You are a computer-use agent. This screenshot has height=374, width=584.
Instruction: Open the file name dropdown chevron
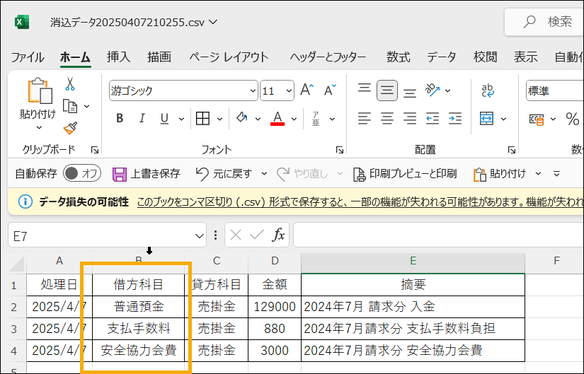click(213, 22)
